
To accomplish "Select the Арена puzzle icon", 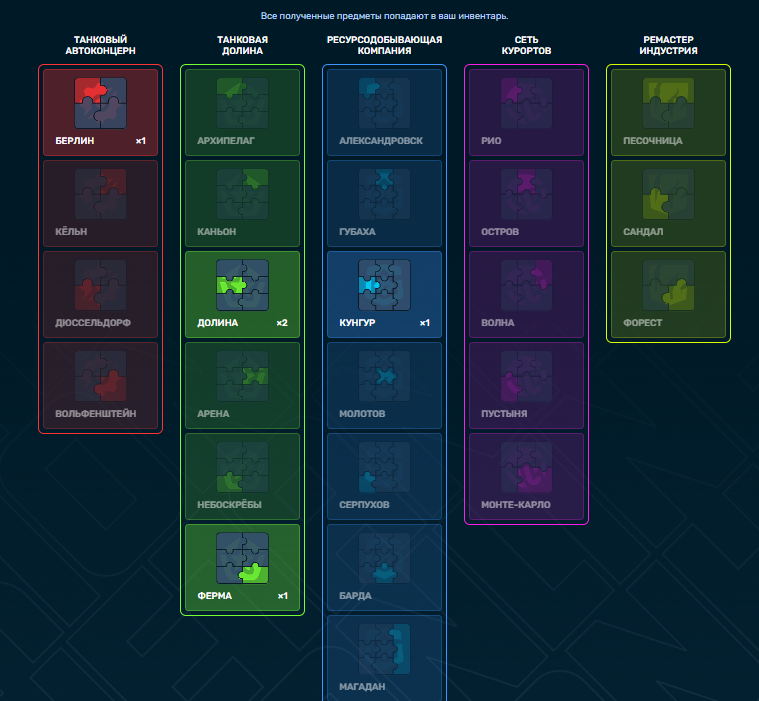I will pos(242,376).
